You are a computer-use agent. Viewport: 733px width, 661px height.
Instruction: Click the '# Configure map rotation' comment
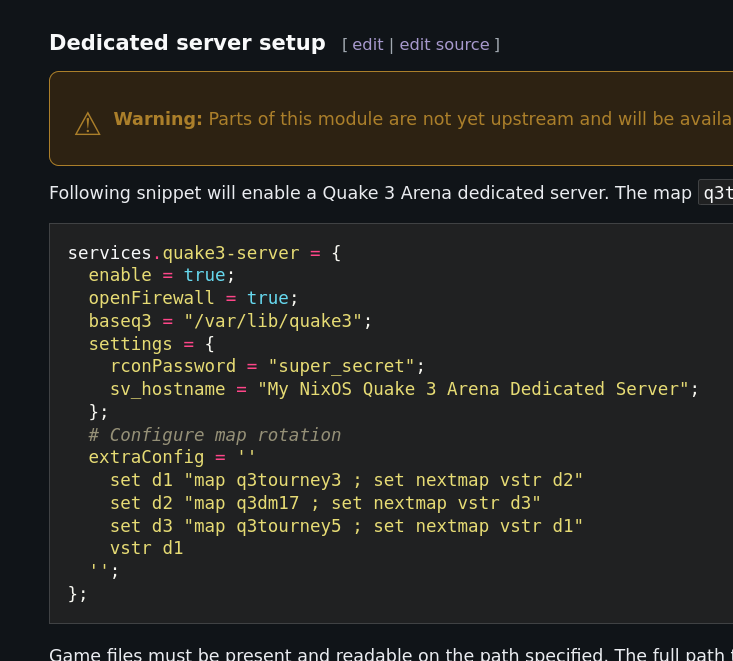[215, 435]
